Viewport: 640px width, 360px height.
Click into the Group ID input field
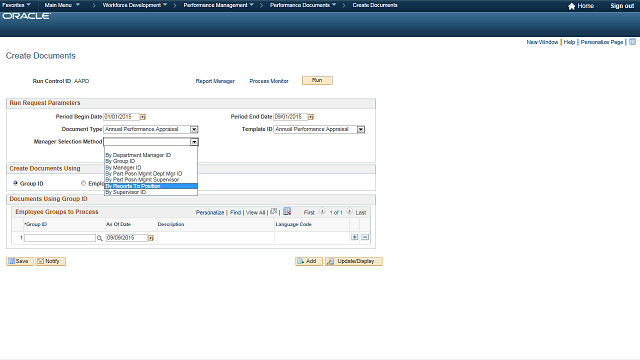pyautogui.click(x=60, y=238)
